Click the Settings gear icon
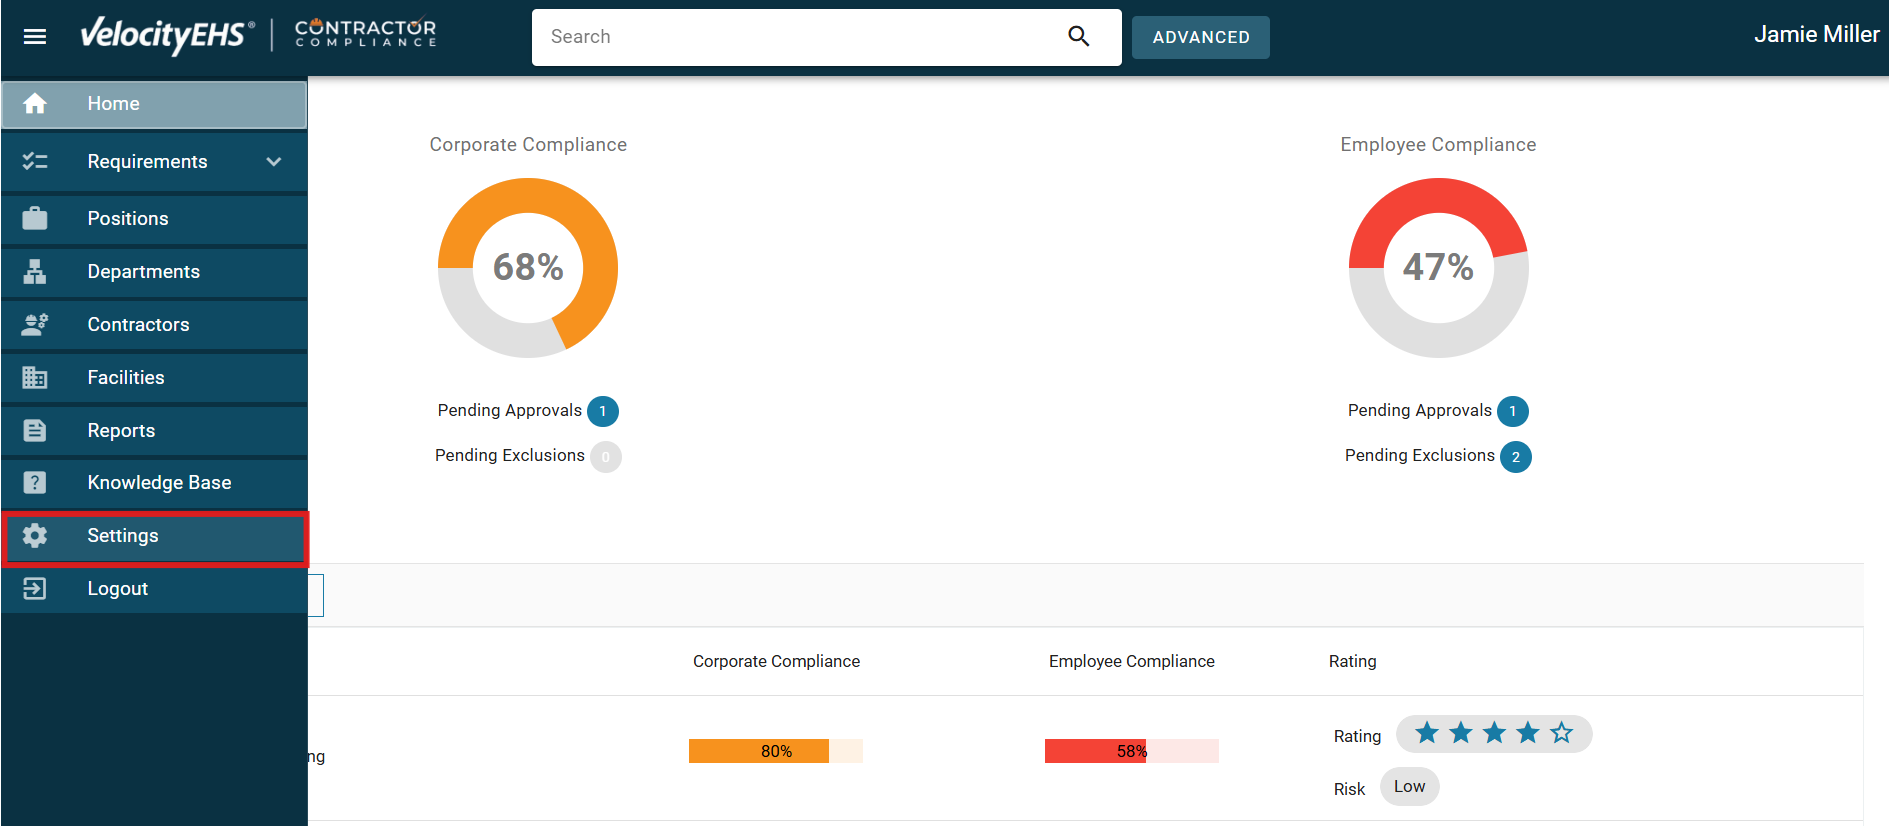This screenshot has width=1889, height=826. (35, 536)
